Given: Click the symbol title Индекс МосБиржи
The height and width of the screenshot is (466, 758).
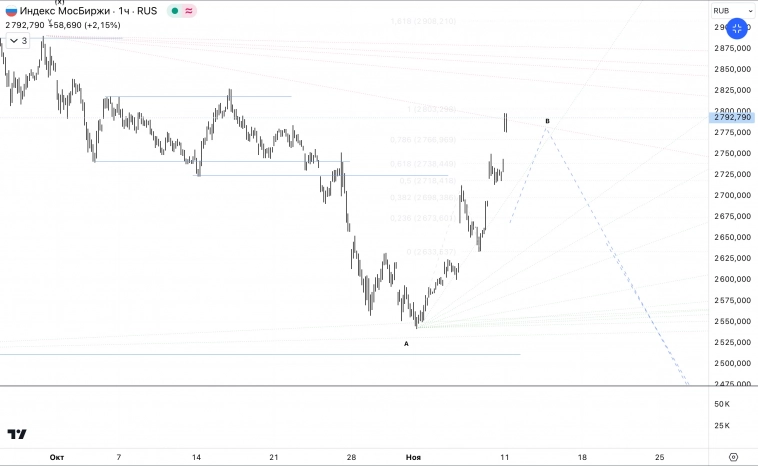Looking at the screenshot, I should [65, 11].
